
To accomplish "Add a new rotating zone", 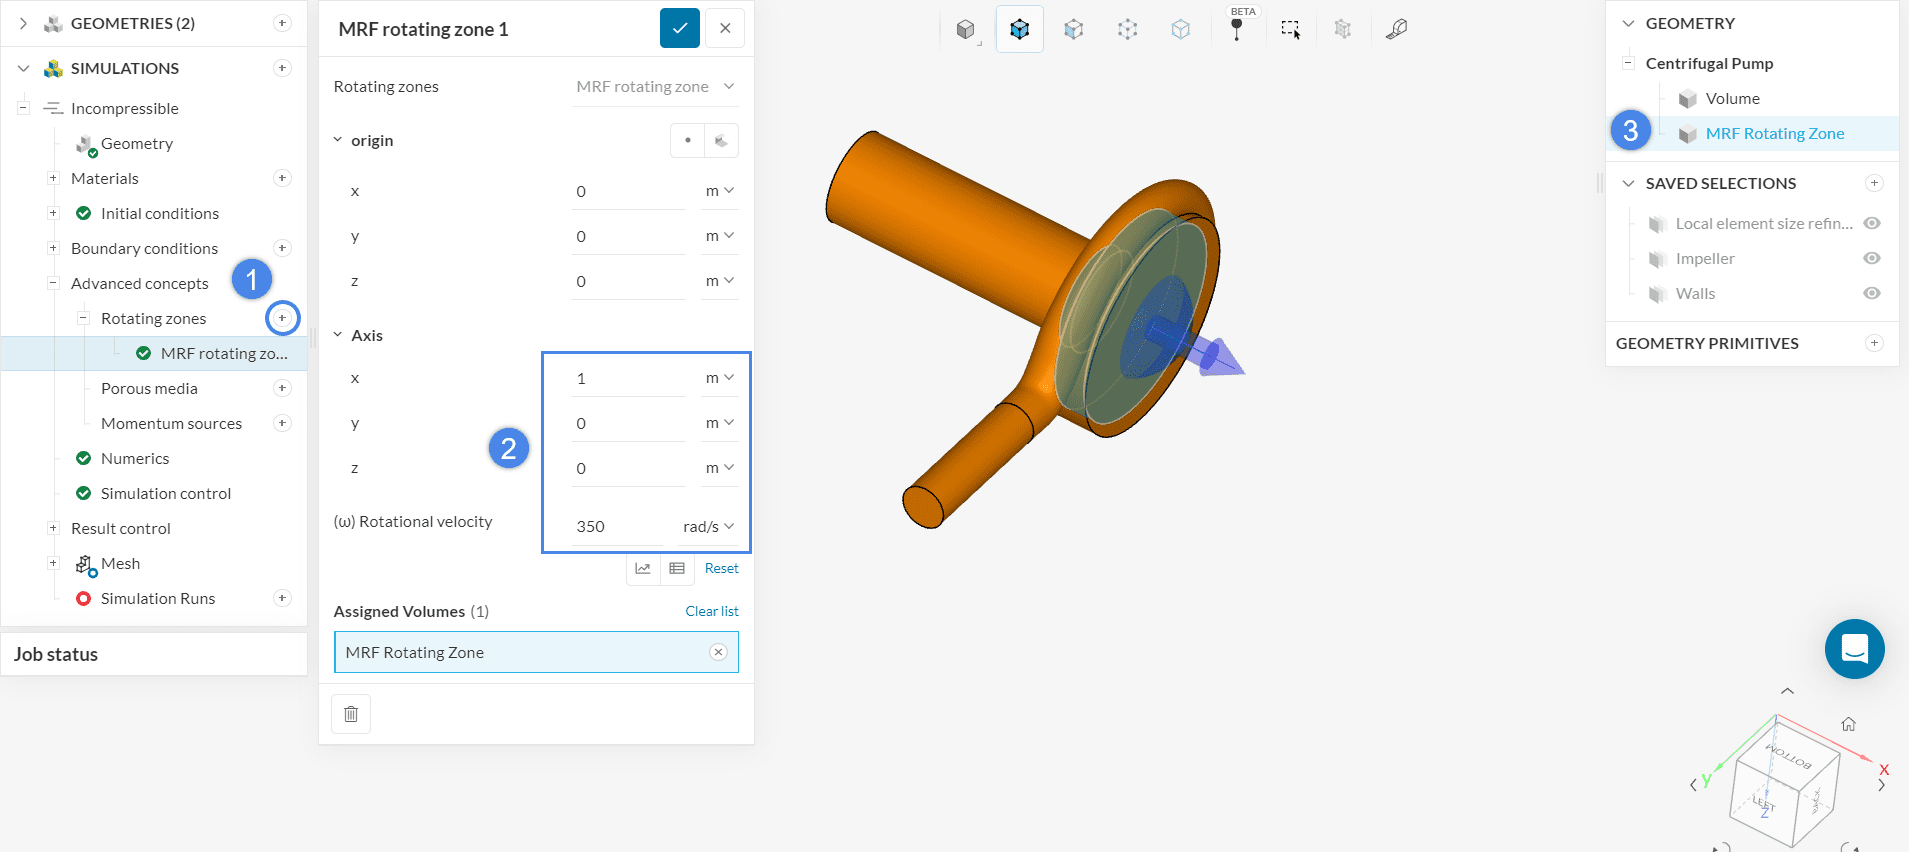I will pos(283,318).
